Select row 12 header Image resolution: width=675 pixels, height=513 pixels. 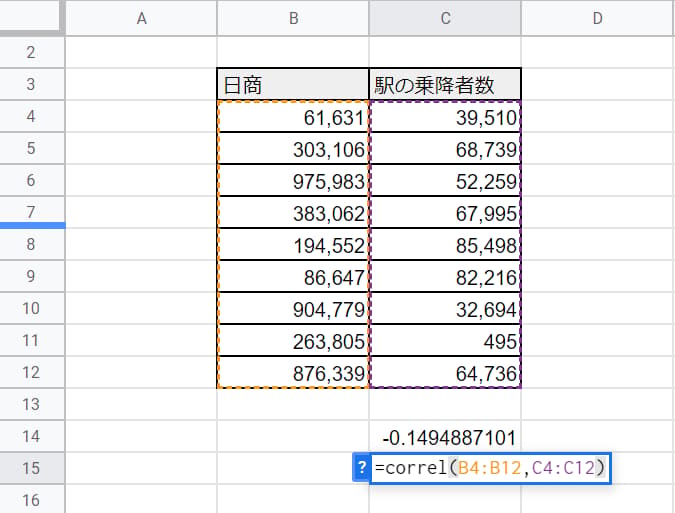[32, 372]
